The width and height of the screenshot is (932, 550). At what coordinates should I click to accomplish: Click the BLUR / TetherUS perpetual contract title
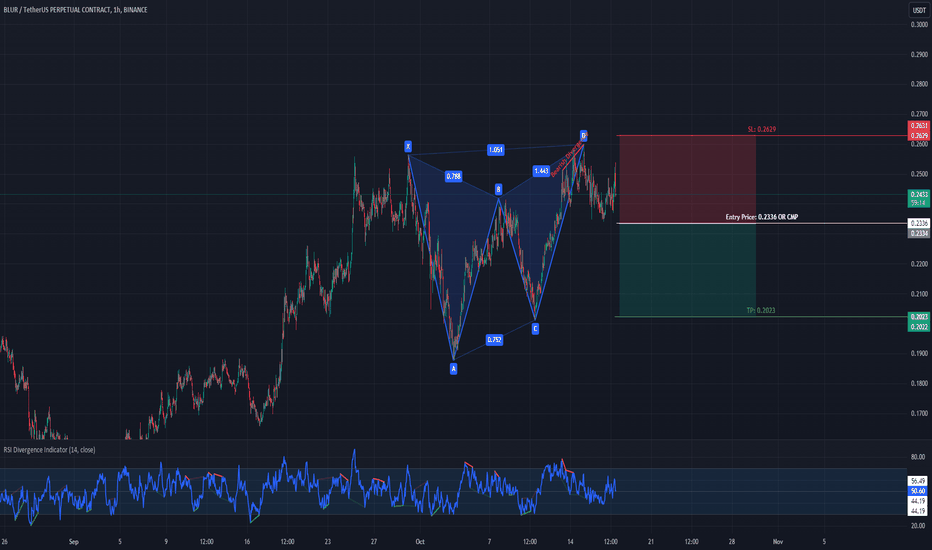75,10
